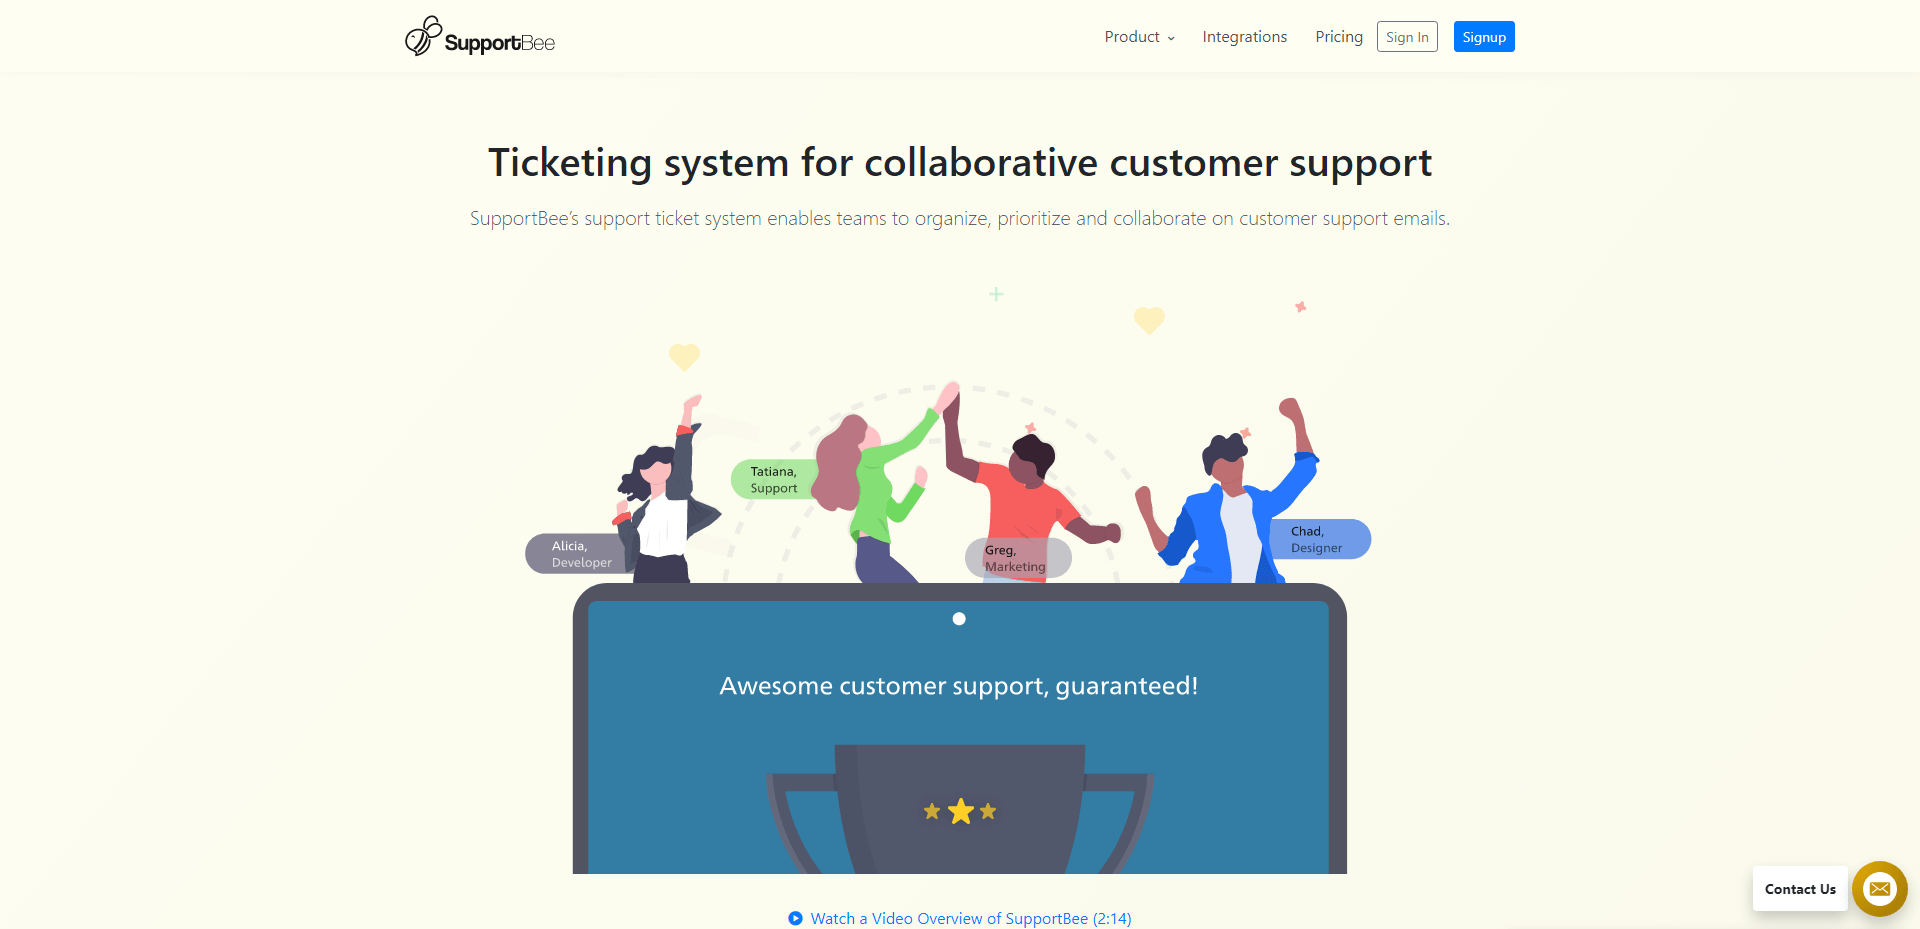Click the large center gold star

pyautogui.click(x=960, y=811)
